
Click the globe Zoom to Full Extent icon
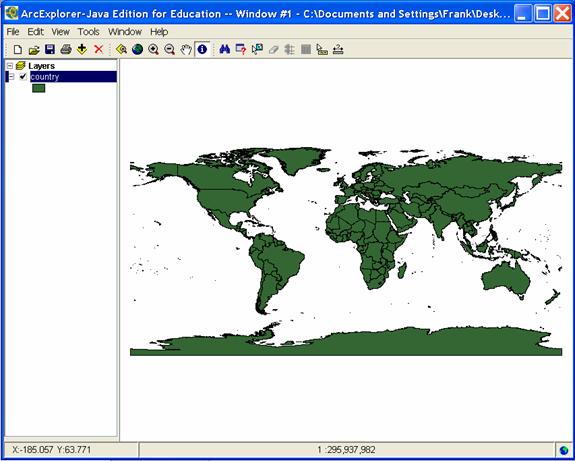138,49
